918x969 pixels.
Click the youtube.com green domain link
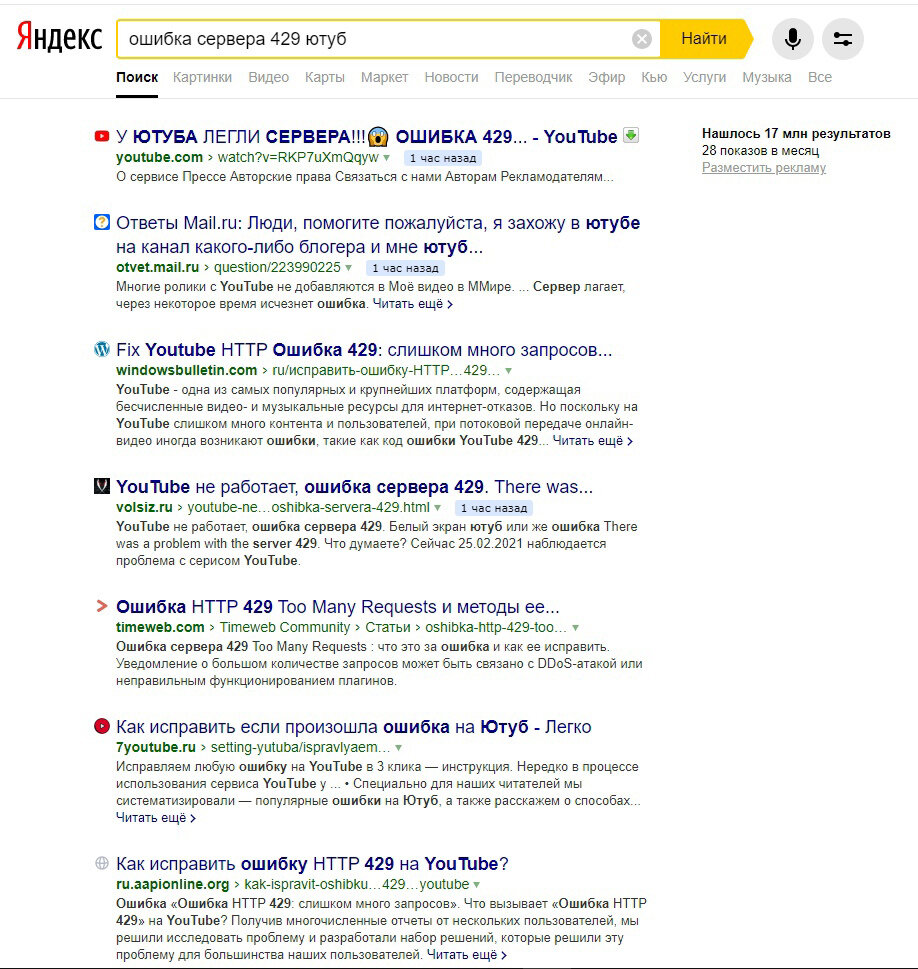tap(159, 157)
